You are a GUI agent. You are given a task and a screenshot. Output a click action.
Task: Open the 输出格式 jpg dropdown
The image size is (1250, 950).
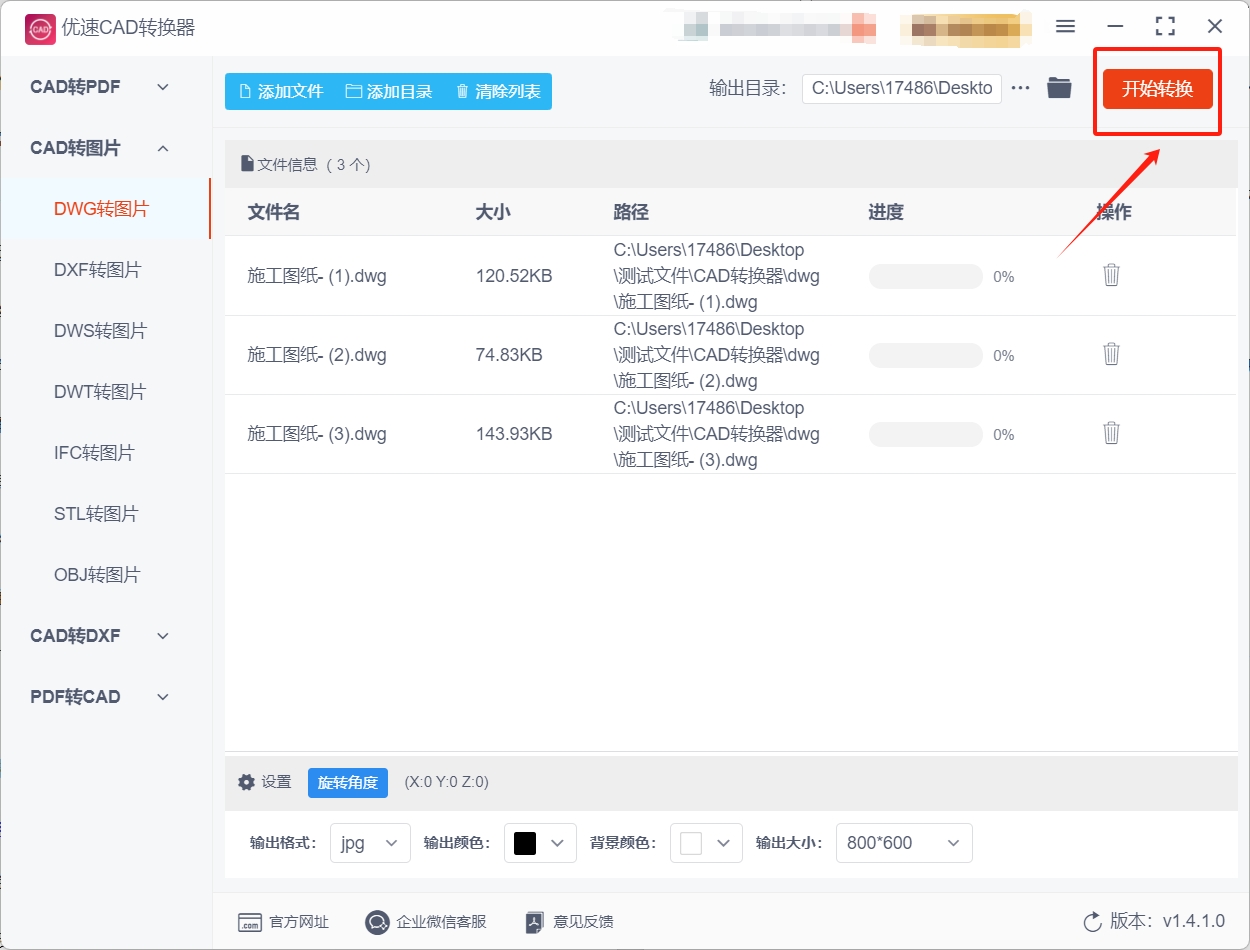370,843
